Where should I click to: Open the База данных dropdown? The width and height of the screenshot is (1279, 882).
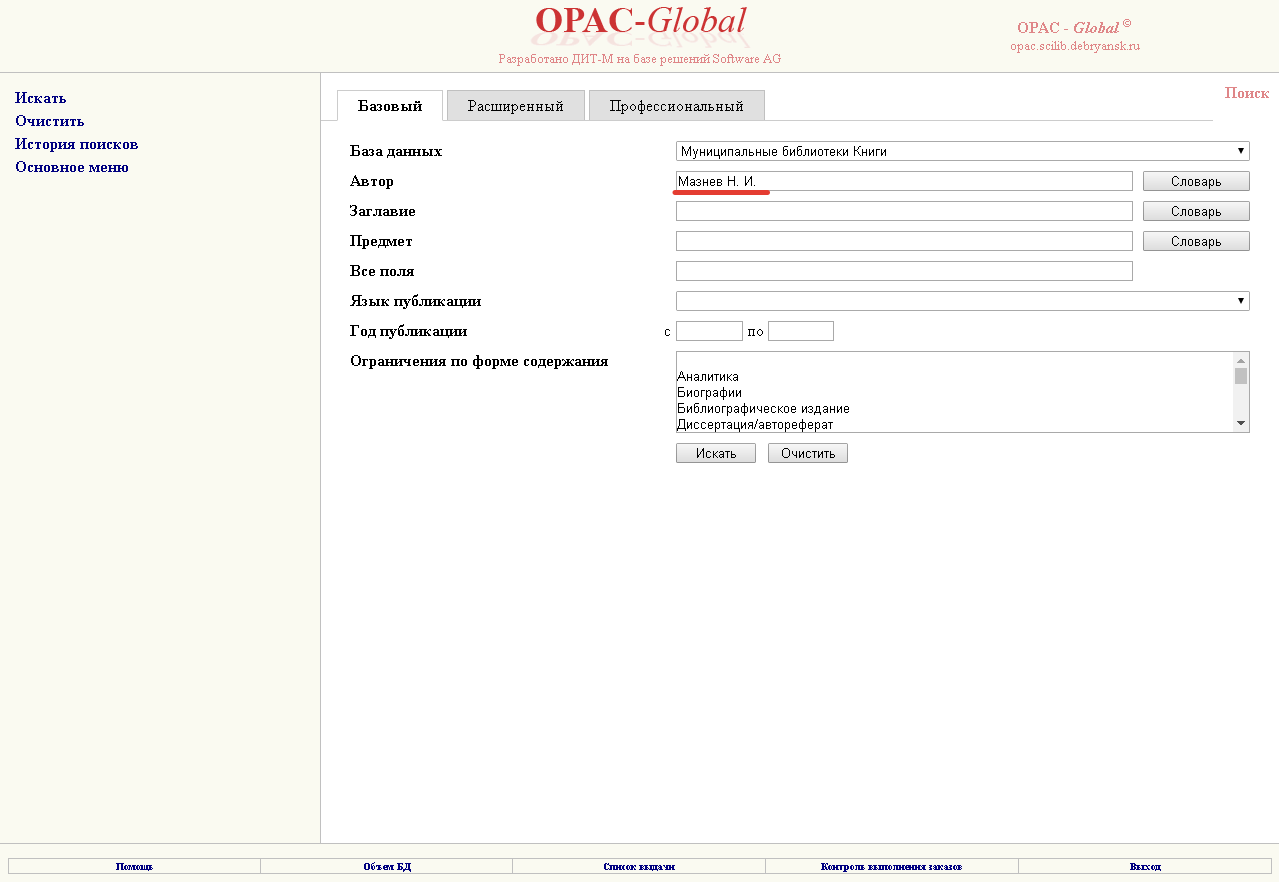point(963,151)
